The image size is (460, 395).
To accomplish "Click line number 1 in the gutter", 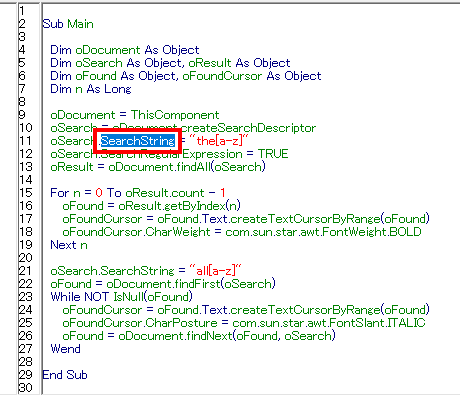I will click(22, 11).
